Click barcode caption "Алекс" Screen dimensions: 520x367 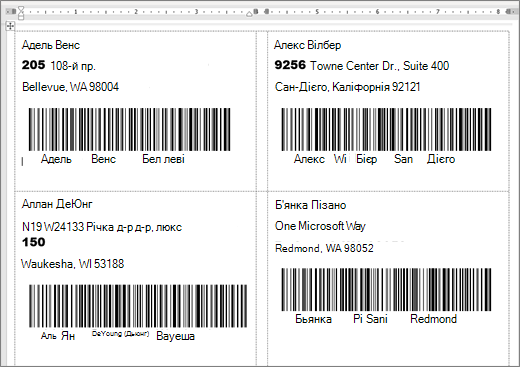309,159
